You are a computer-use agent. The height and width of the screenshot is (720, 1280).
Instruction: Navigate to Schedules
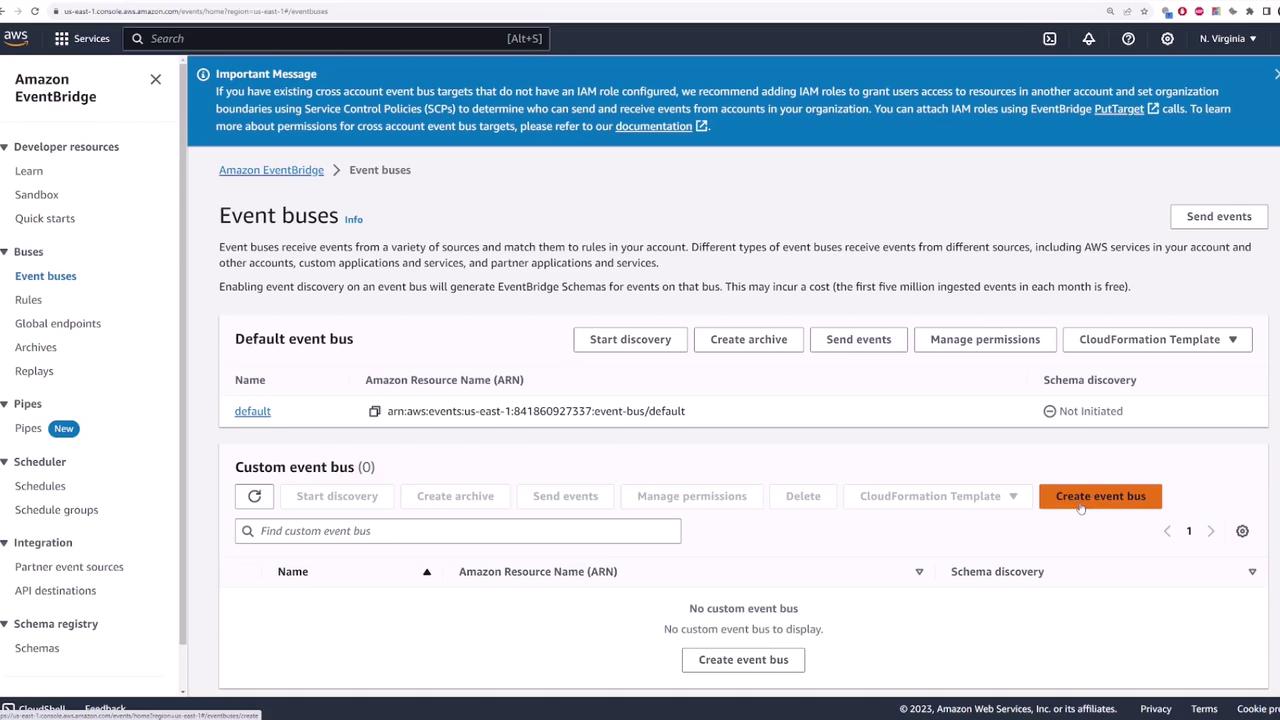click(x=40, y=486)
